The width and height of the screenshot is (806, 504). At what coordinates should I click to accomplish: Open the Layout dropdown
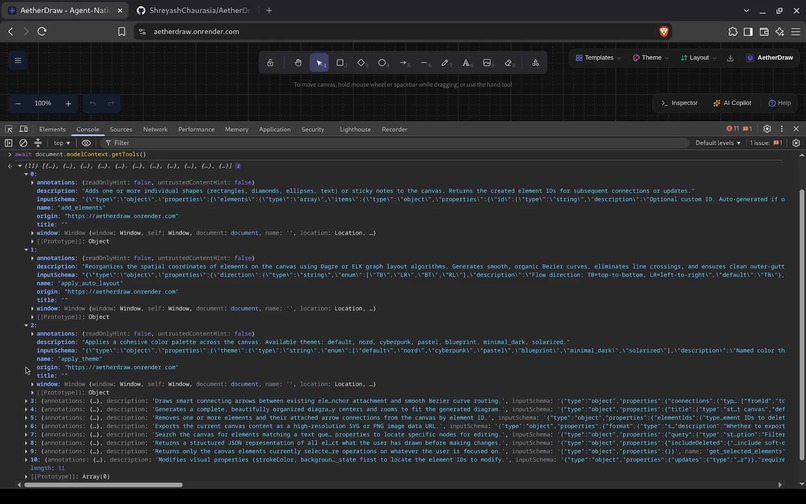[698, 58]
